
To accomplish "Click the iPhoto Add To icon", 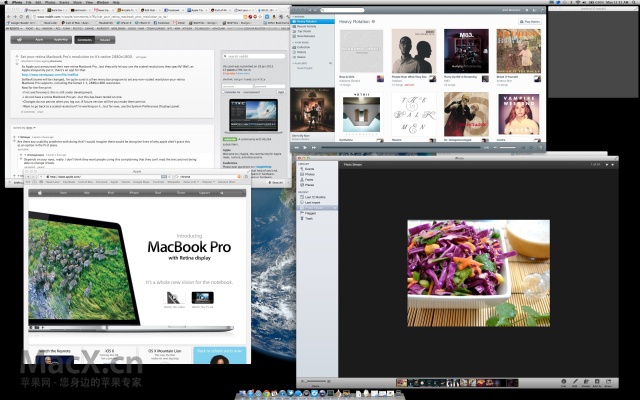I will [x=597, y=382].
